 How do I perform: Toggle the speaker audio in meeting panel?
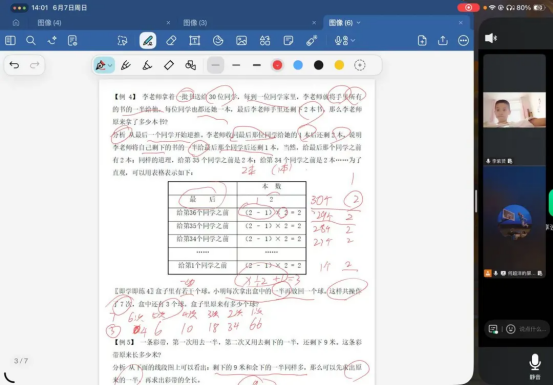click(491, 38)
